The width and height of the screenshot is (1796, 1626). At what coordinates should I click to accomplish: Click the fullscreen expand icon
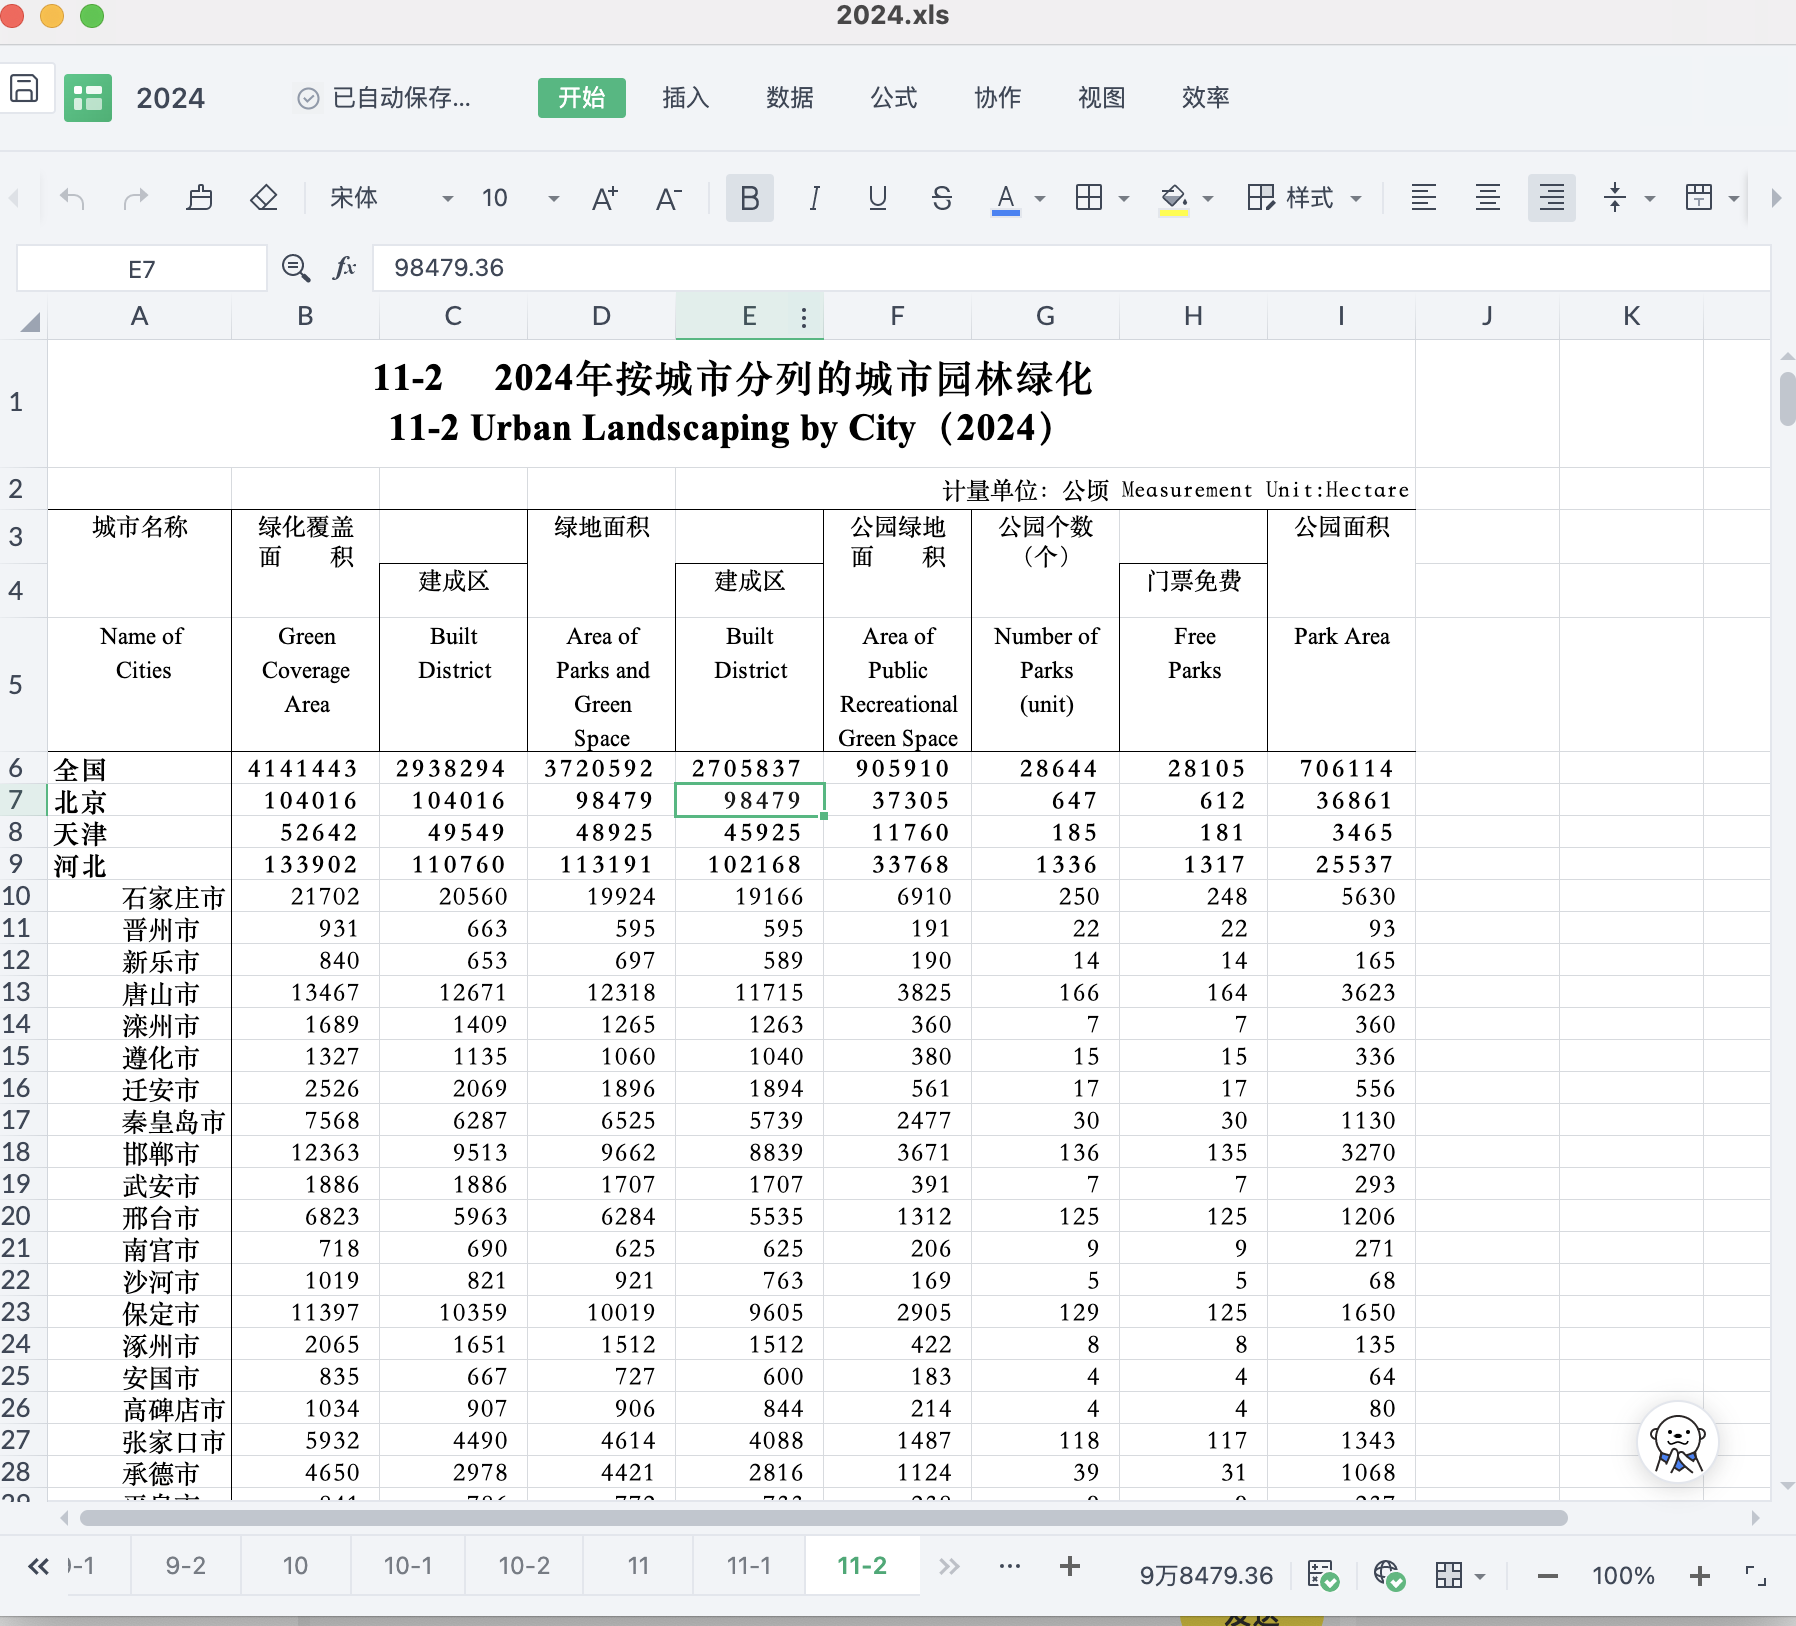1755,1576
